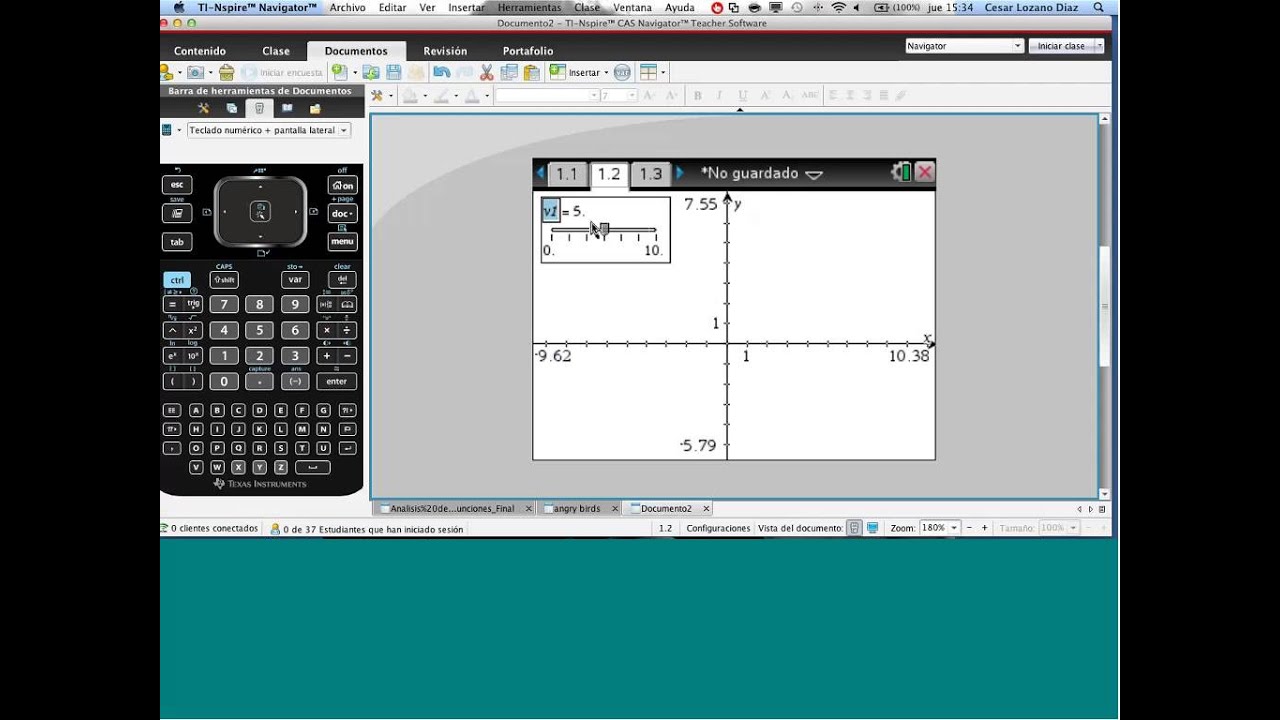Click the workspace tools wrench icon

pos(377,96)
